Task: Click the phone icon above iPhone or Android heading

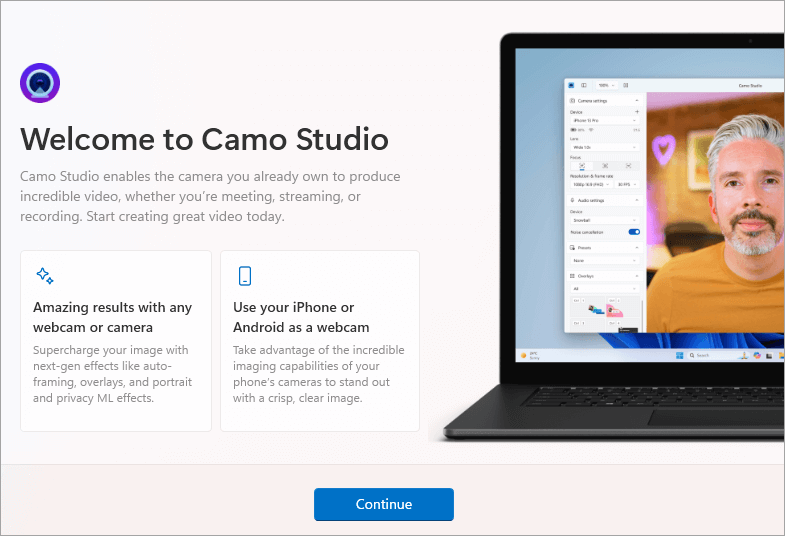Action: pyautogui.click(x=245, y=276)
